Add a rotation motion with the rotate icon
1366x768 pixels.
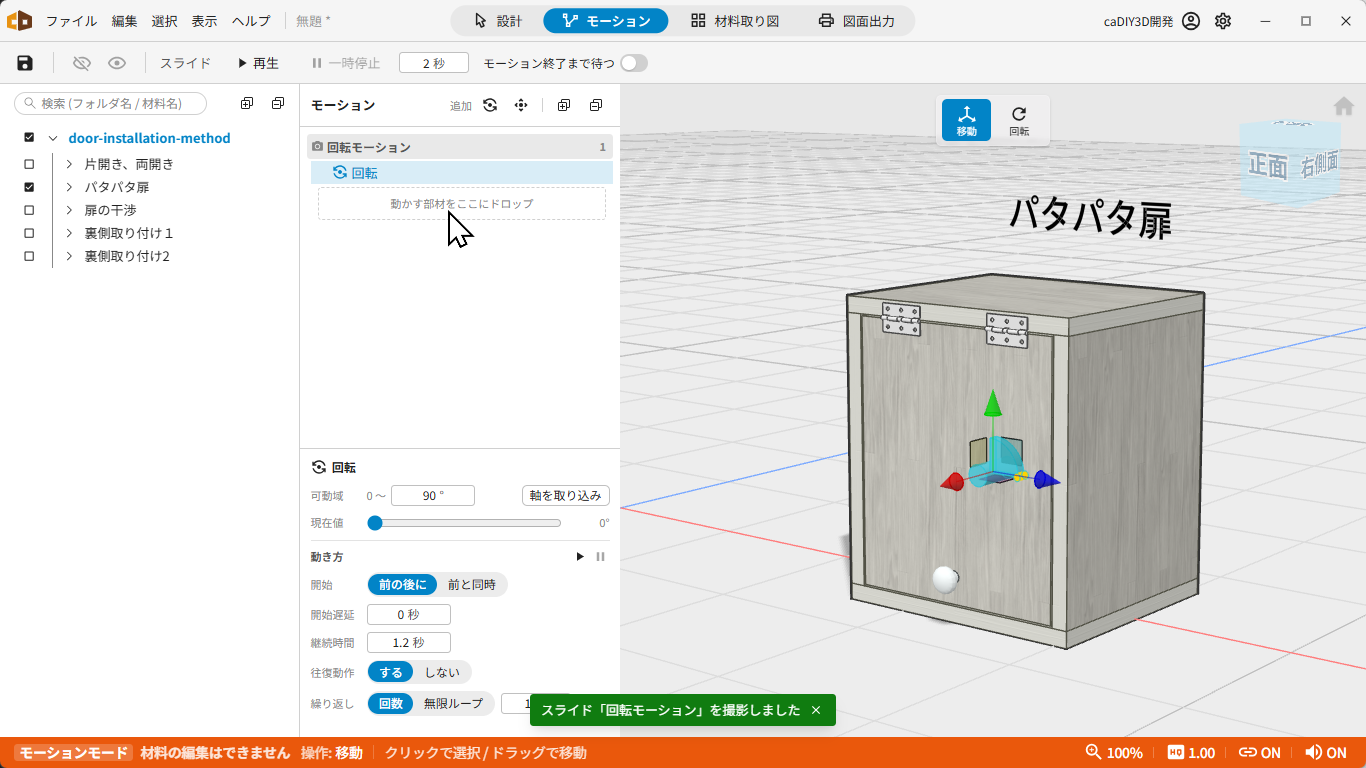click(x=490, y=105)
